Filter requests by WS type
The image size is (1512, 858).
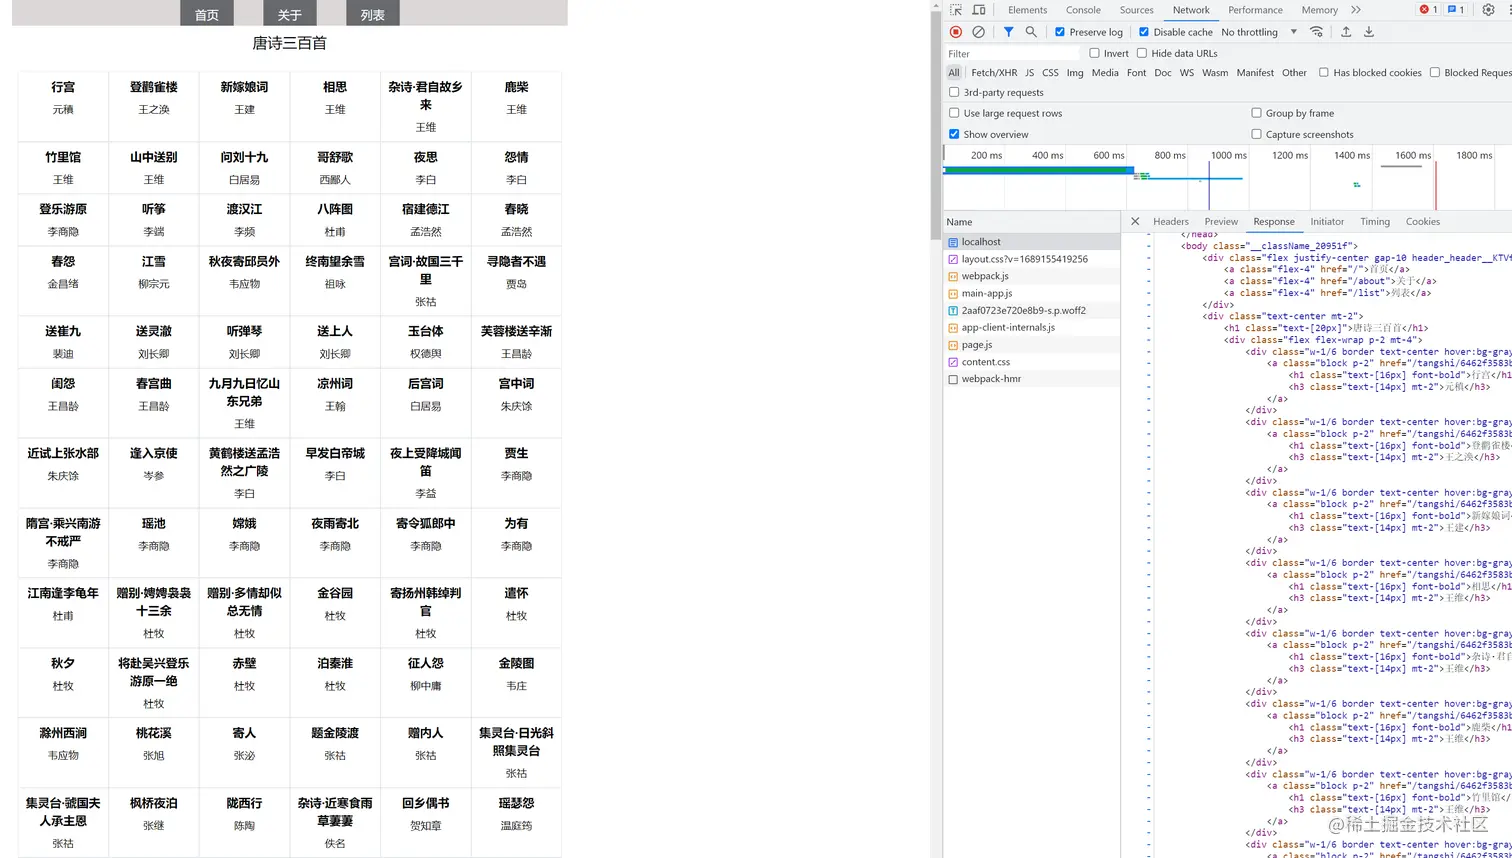[1186, 72]
